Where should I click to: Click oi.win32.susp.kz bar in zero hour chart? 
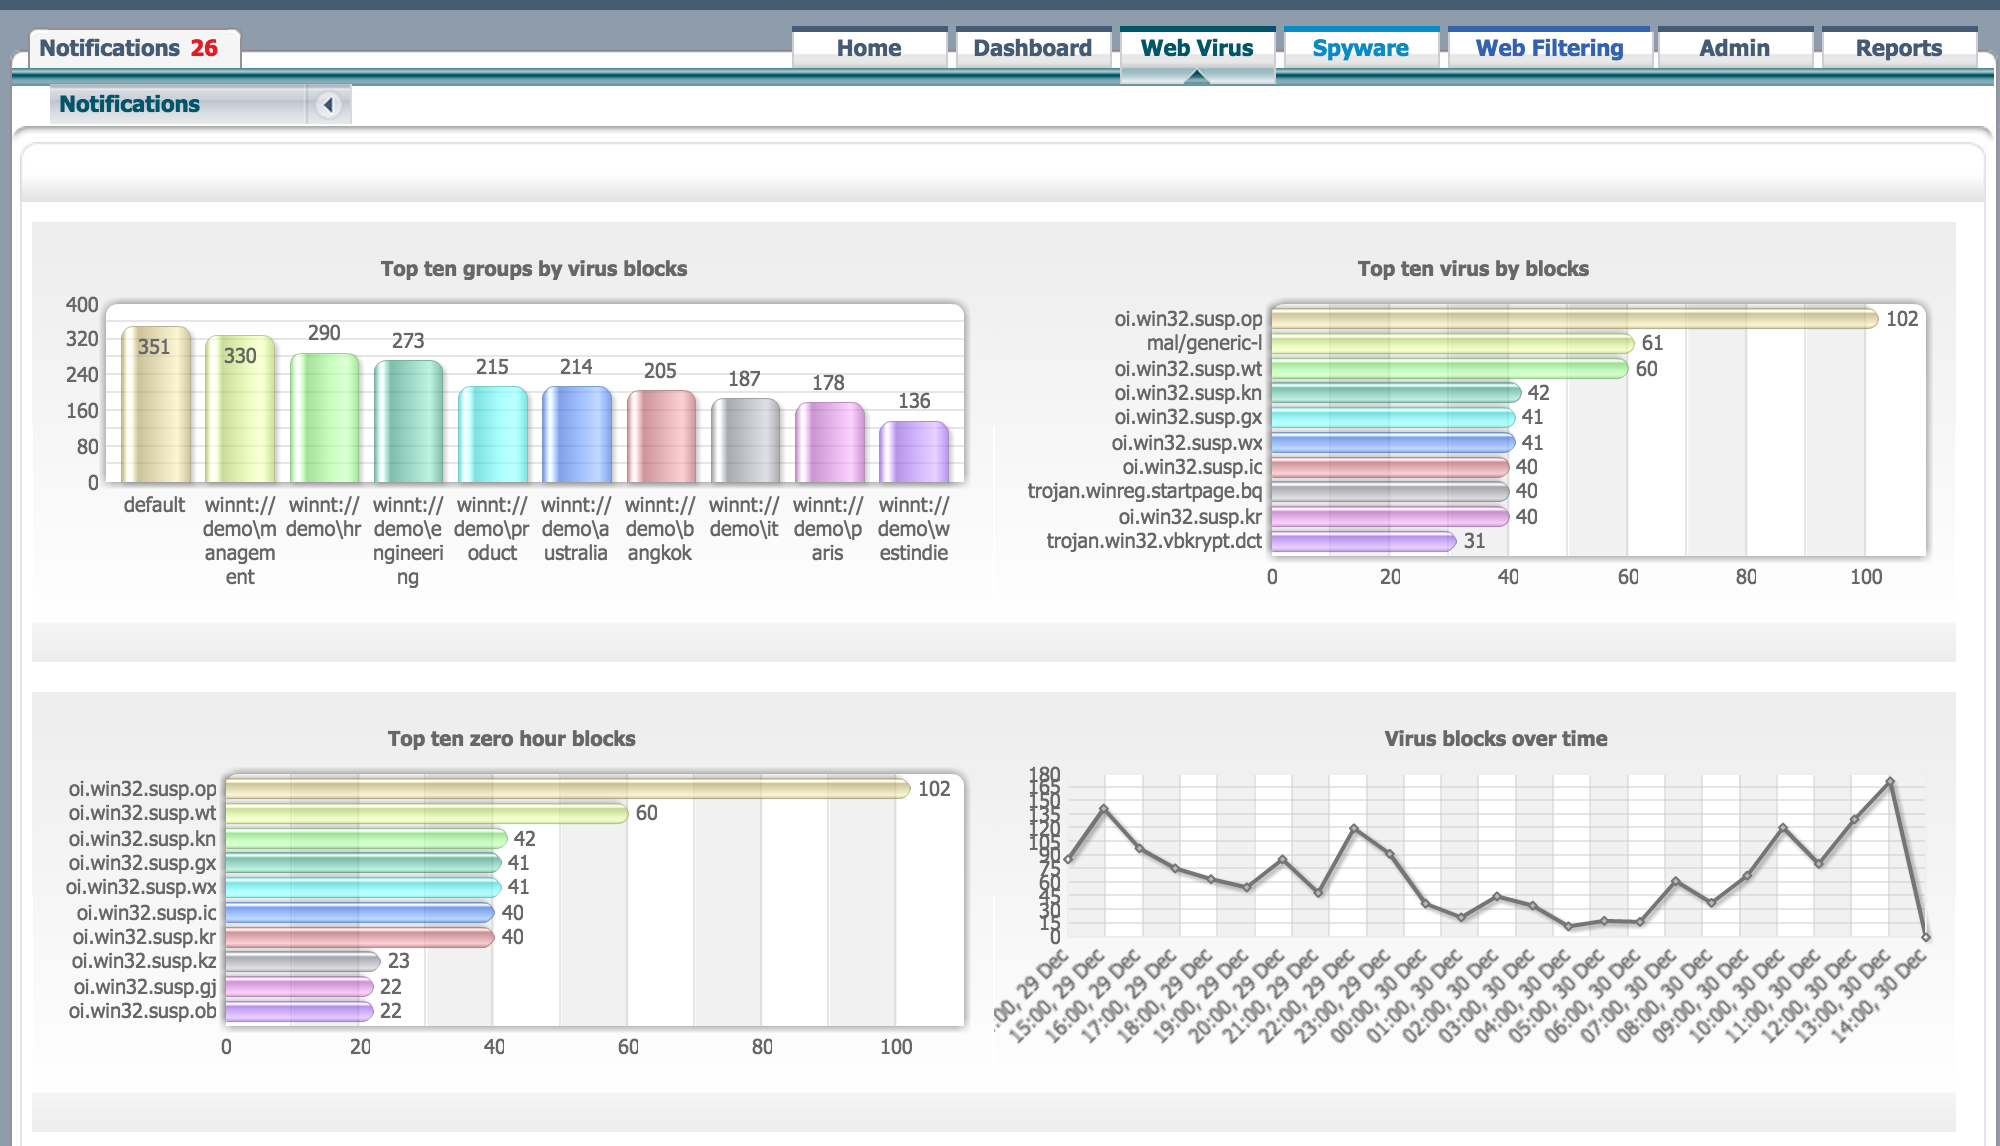click(302, 961)
